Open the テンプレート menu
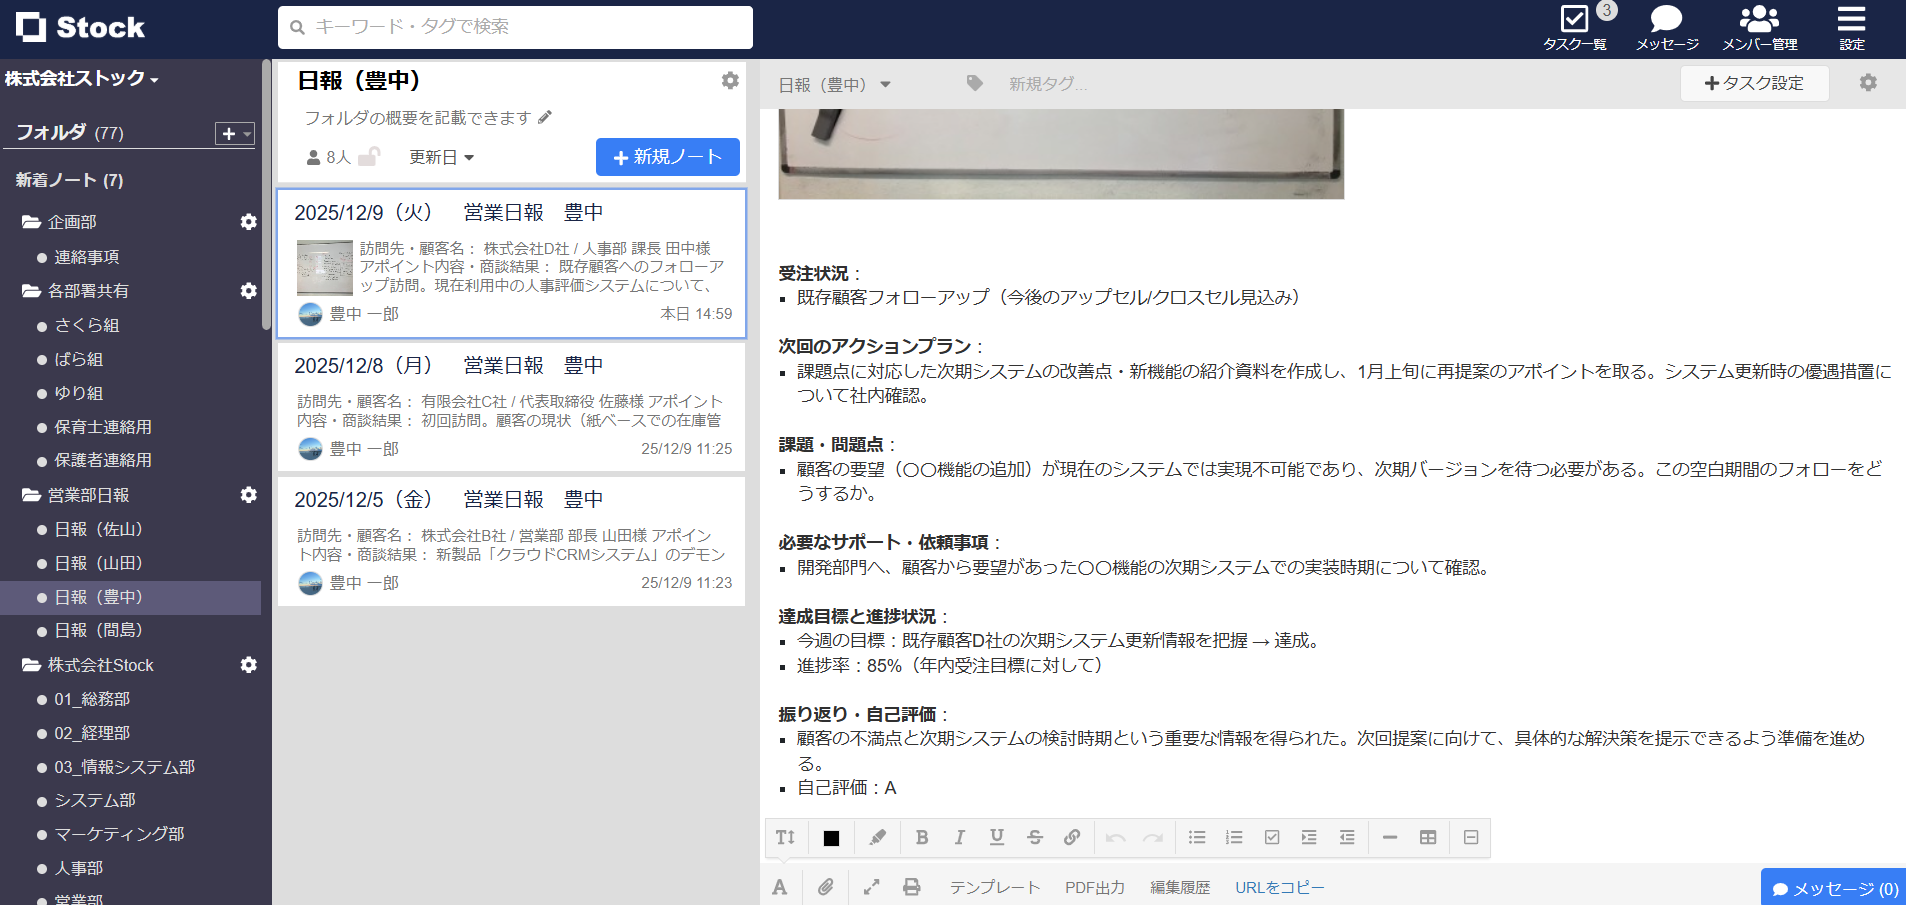Screen dimensions: 1906x905 coord(994,887)
